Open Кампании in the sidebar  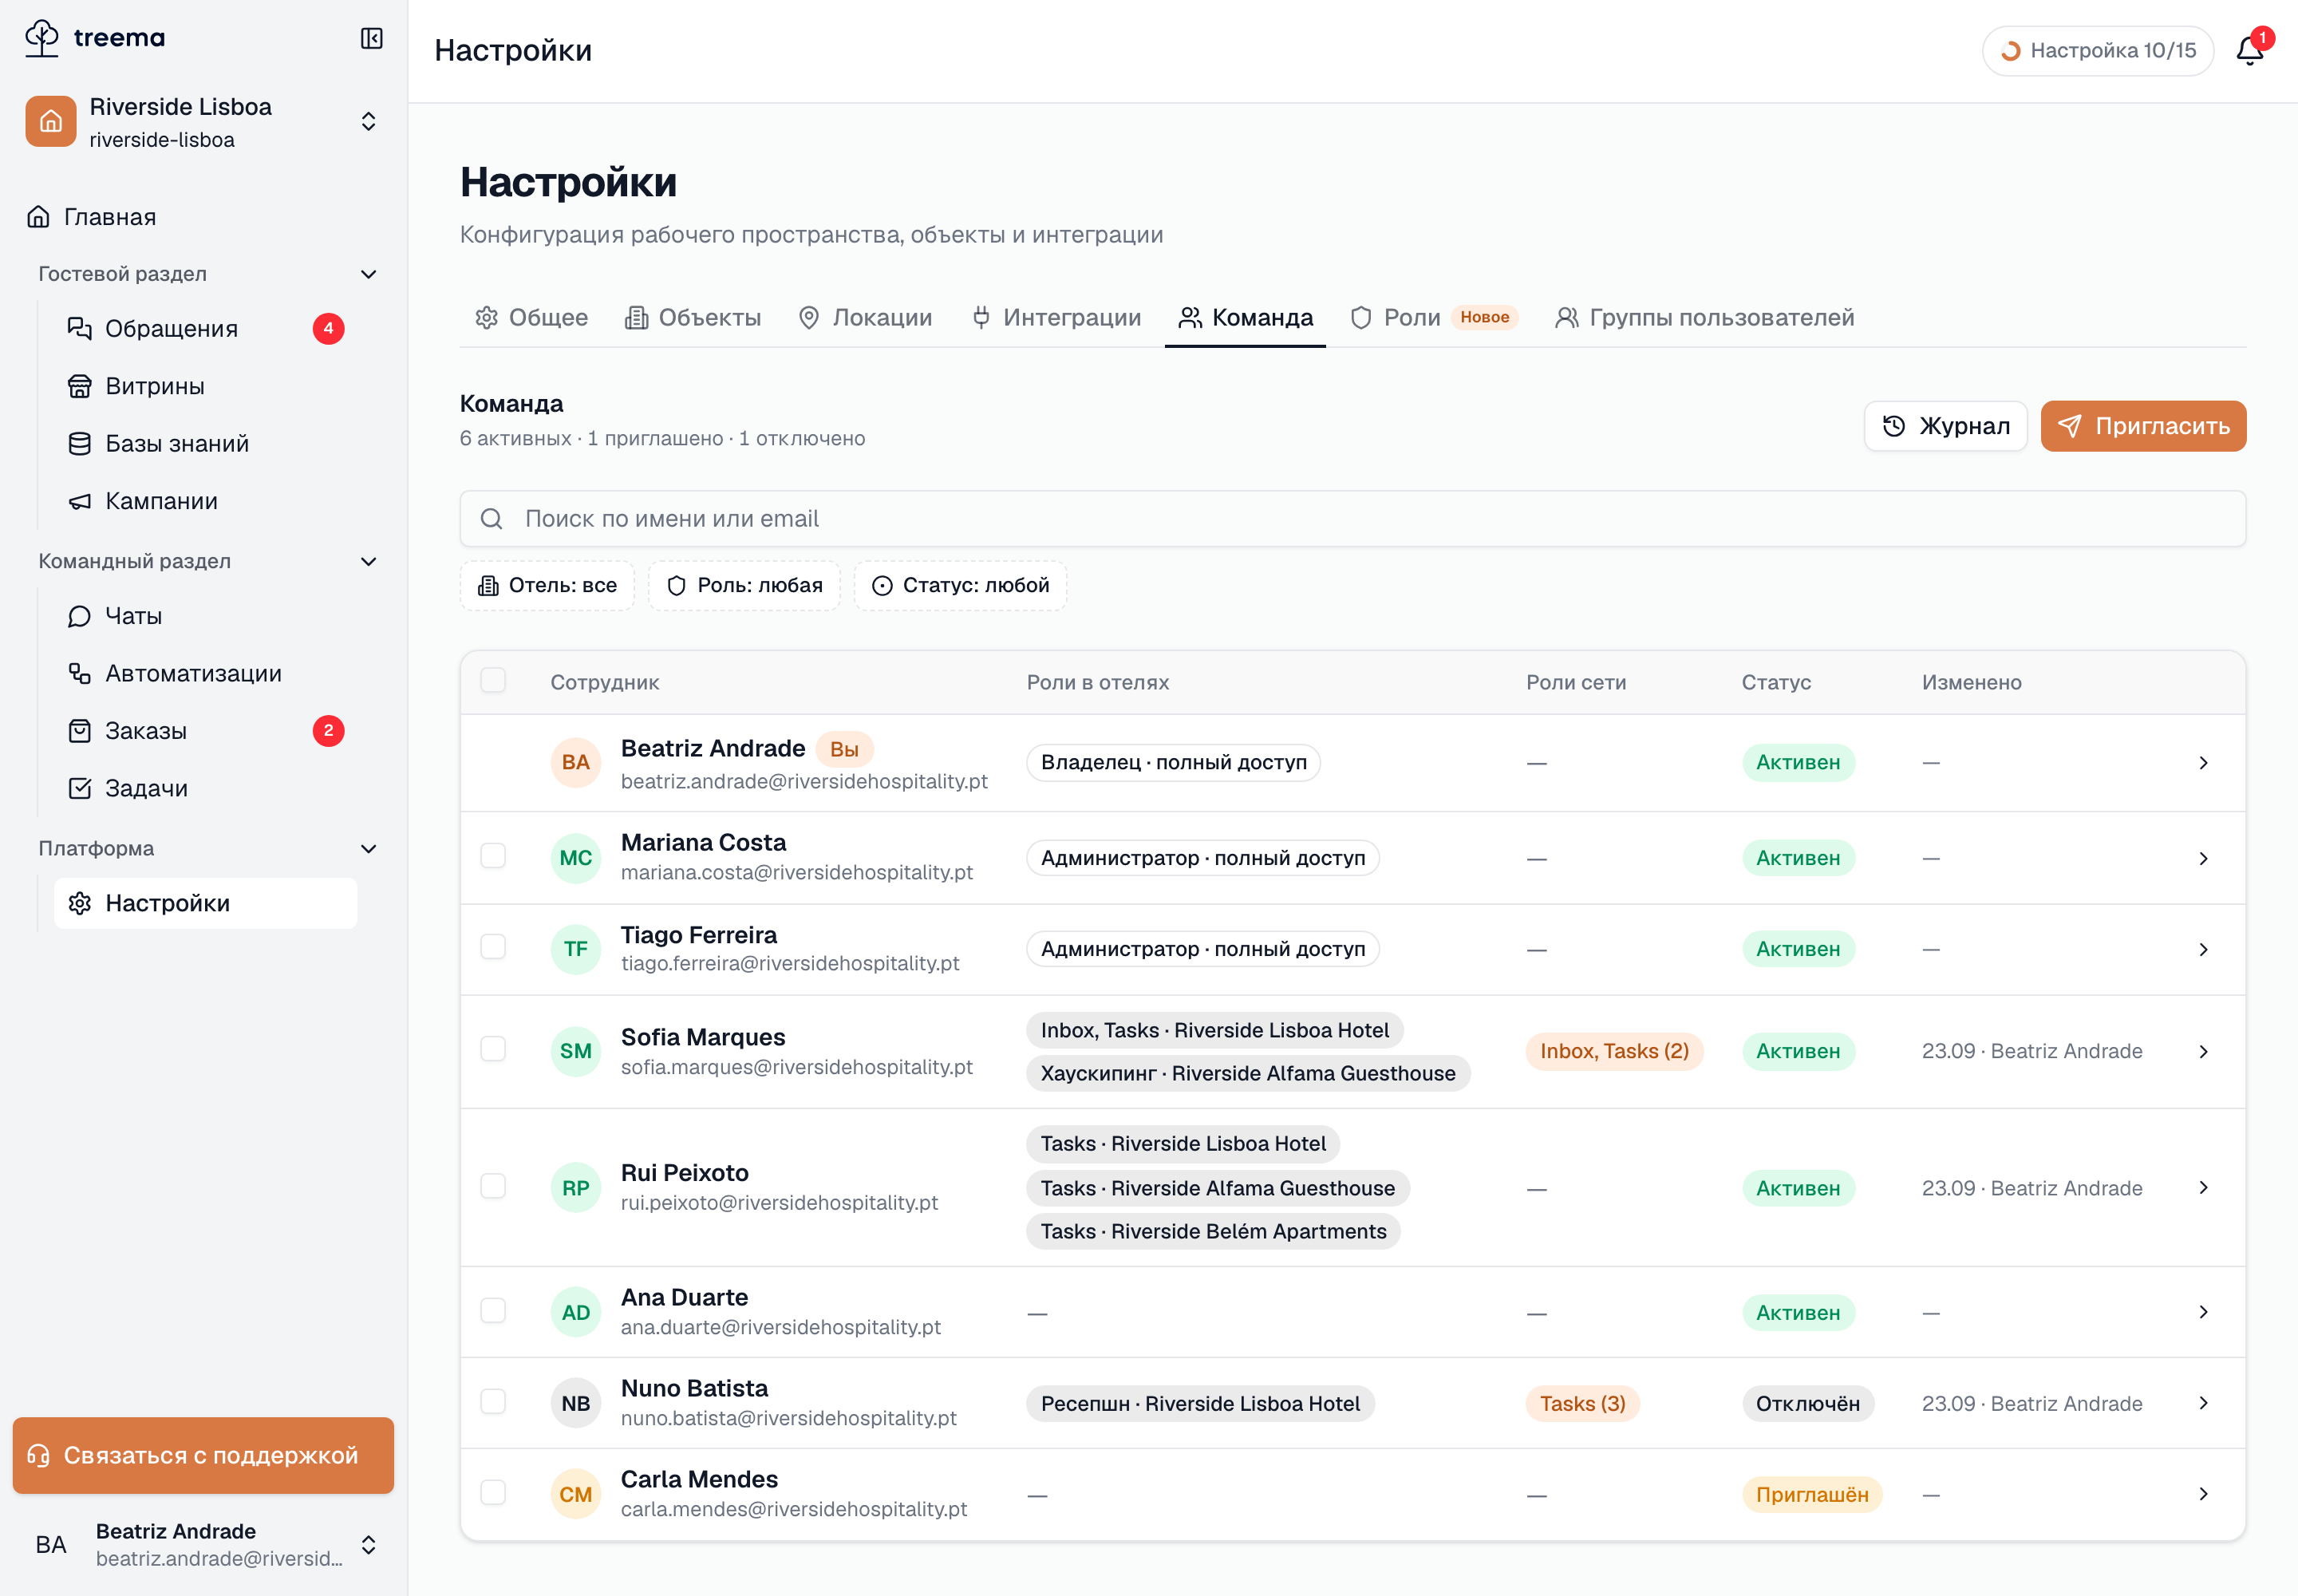coord(205,501)
